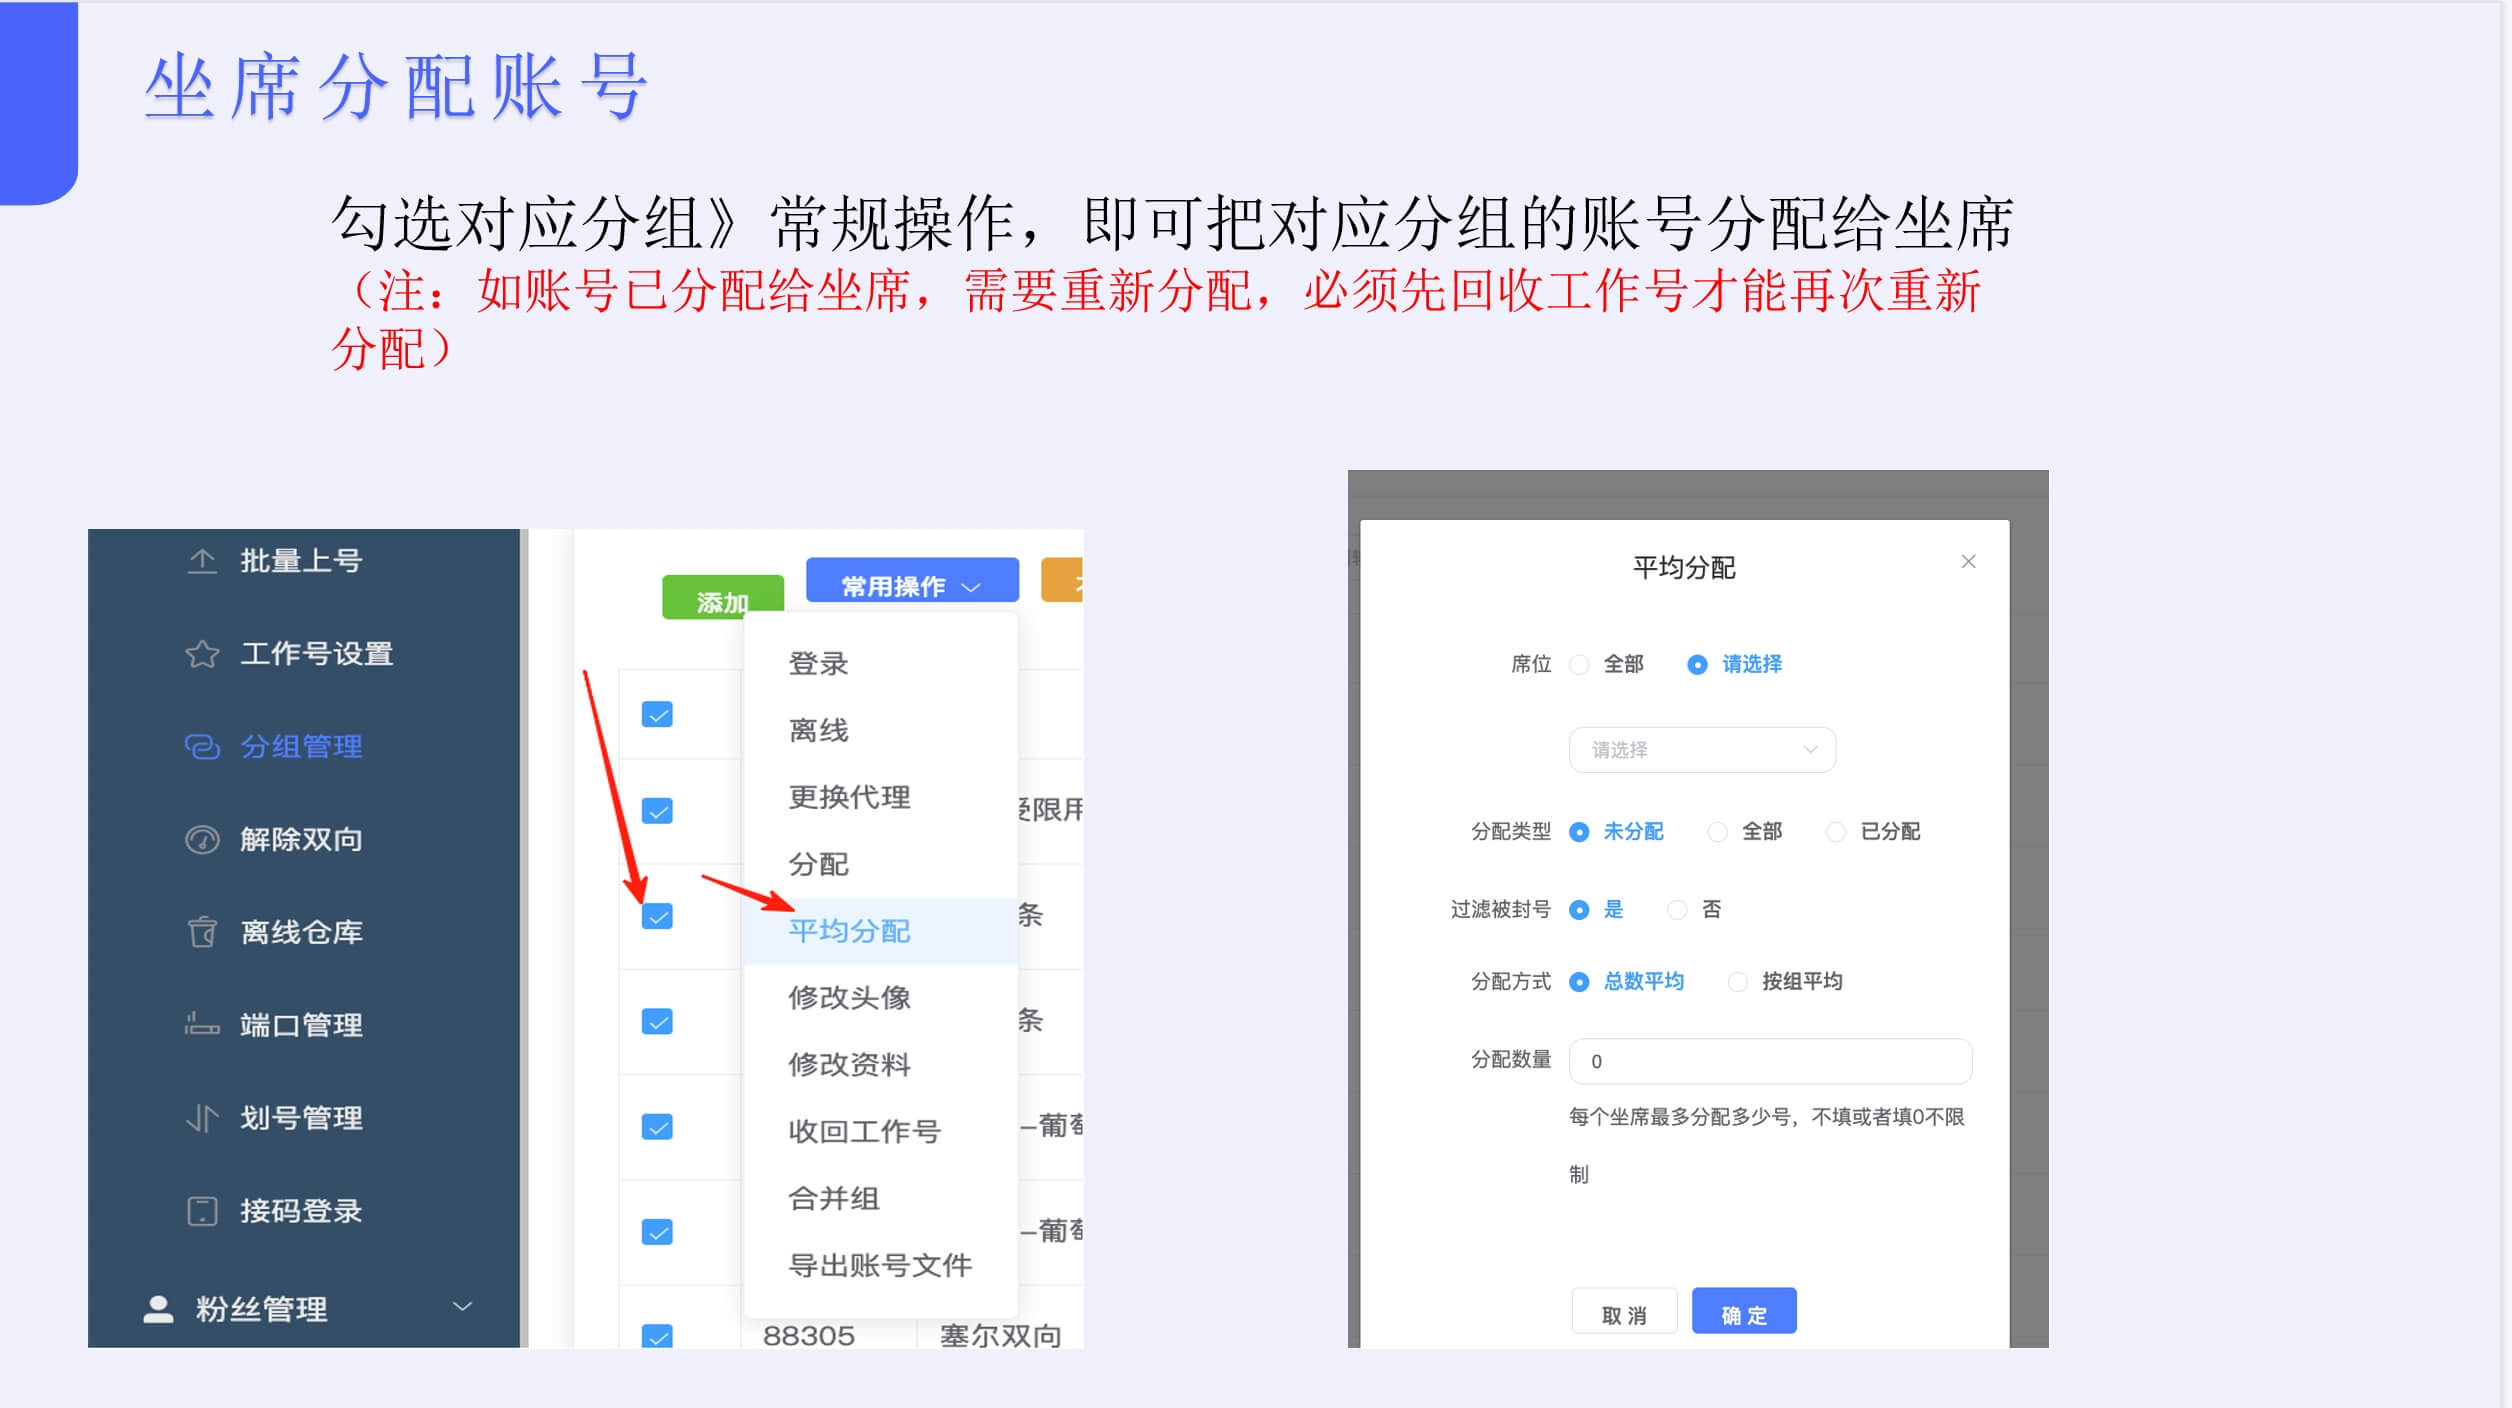
Task: Select the 批量上号 upload icon in sidebar
Action: click(x=200, y=561)
